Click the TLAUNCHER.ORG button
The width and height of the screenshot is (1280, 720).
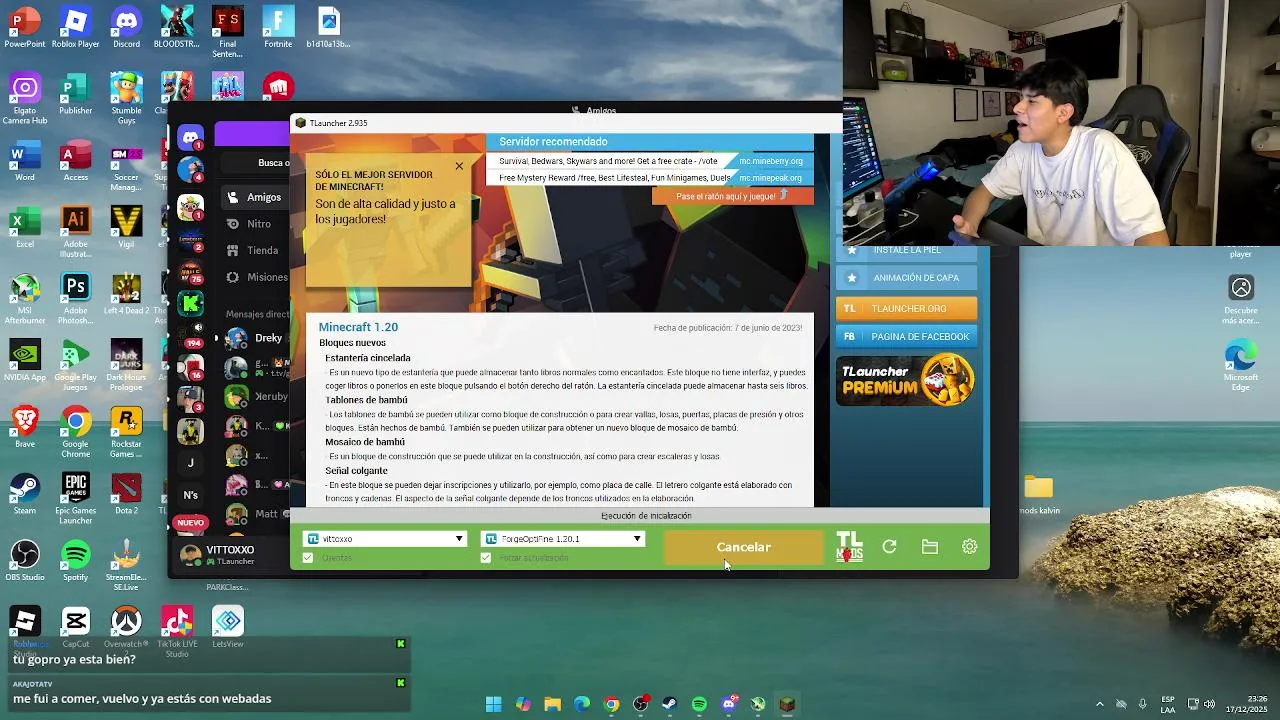906,308
